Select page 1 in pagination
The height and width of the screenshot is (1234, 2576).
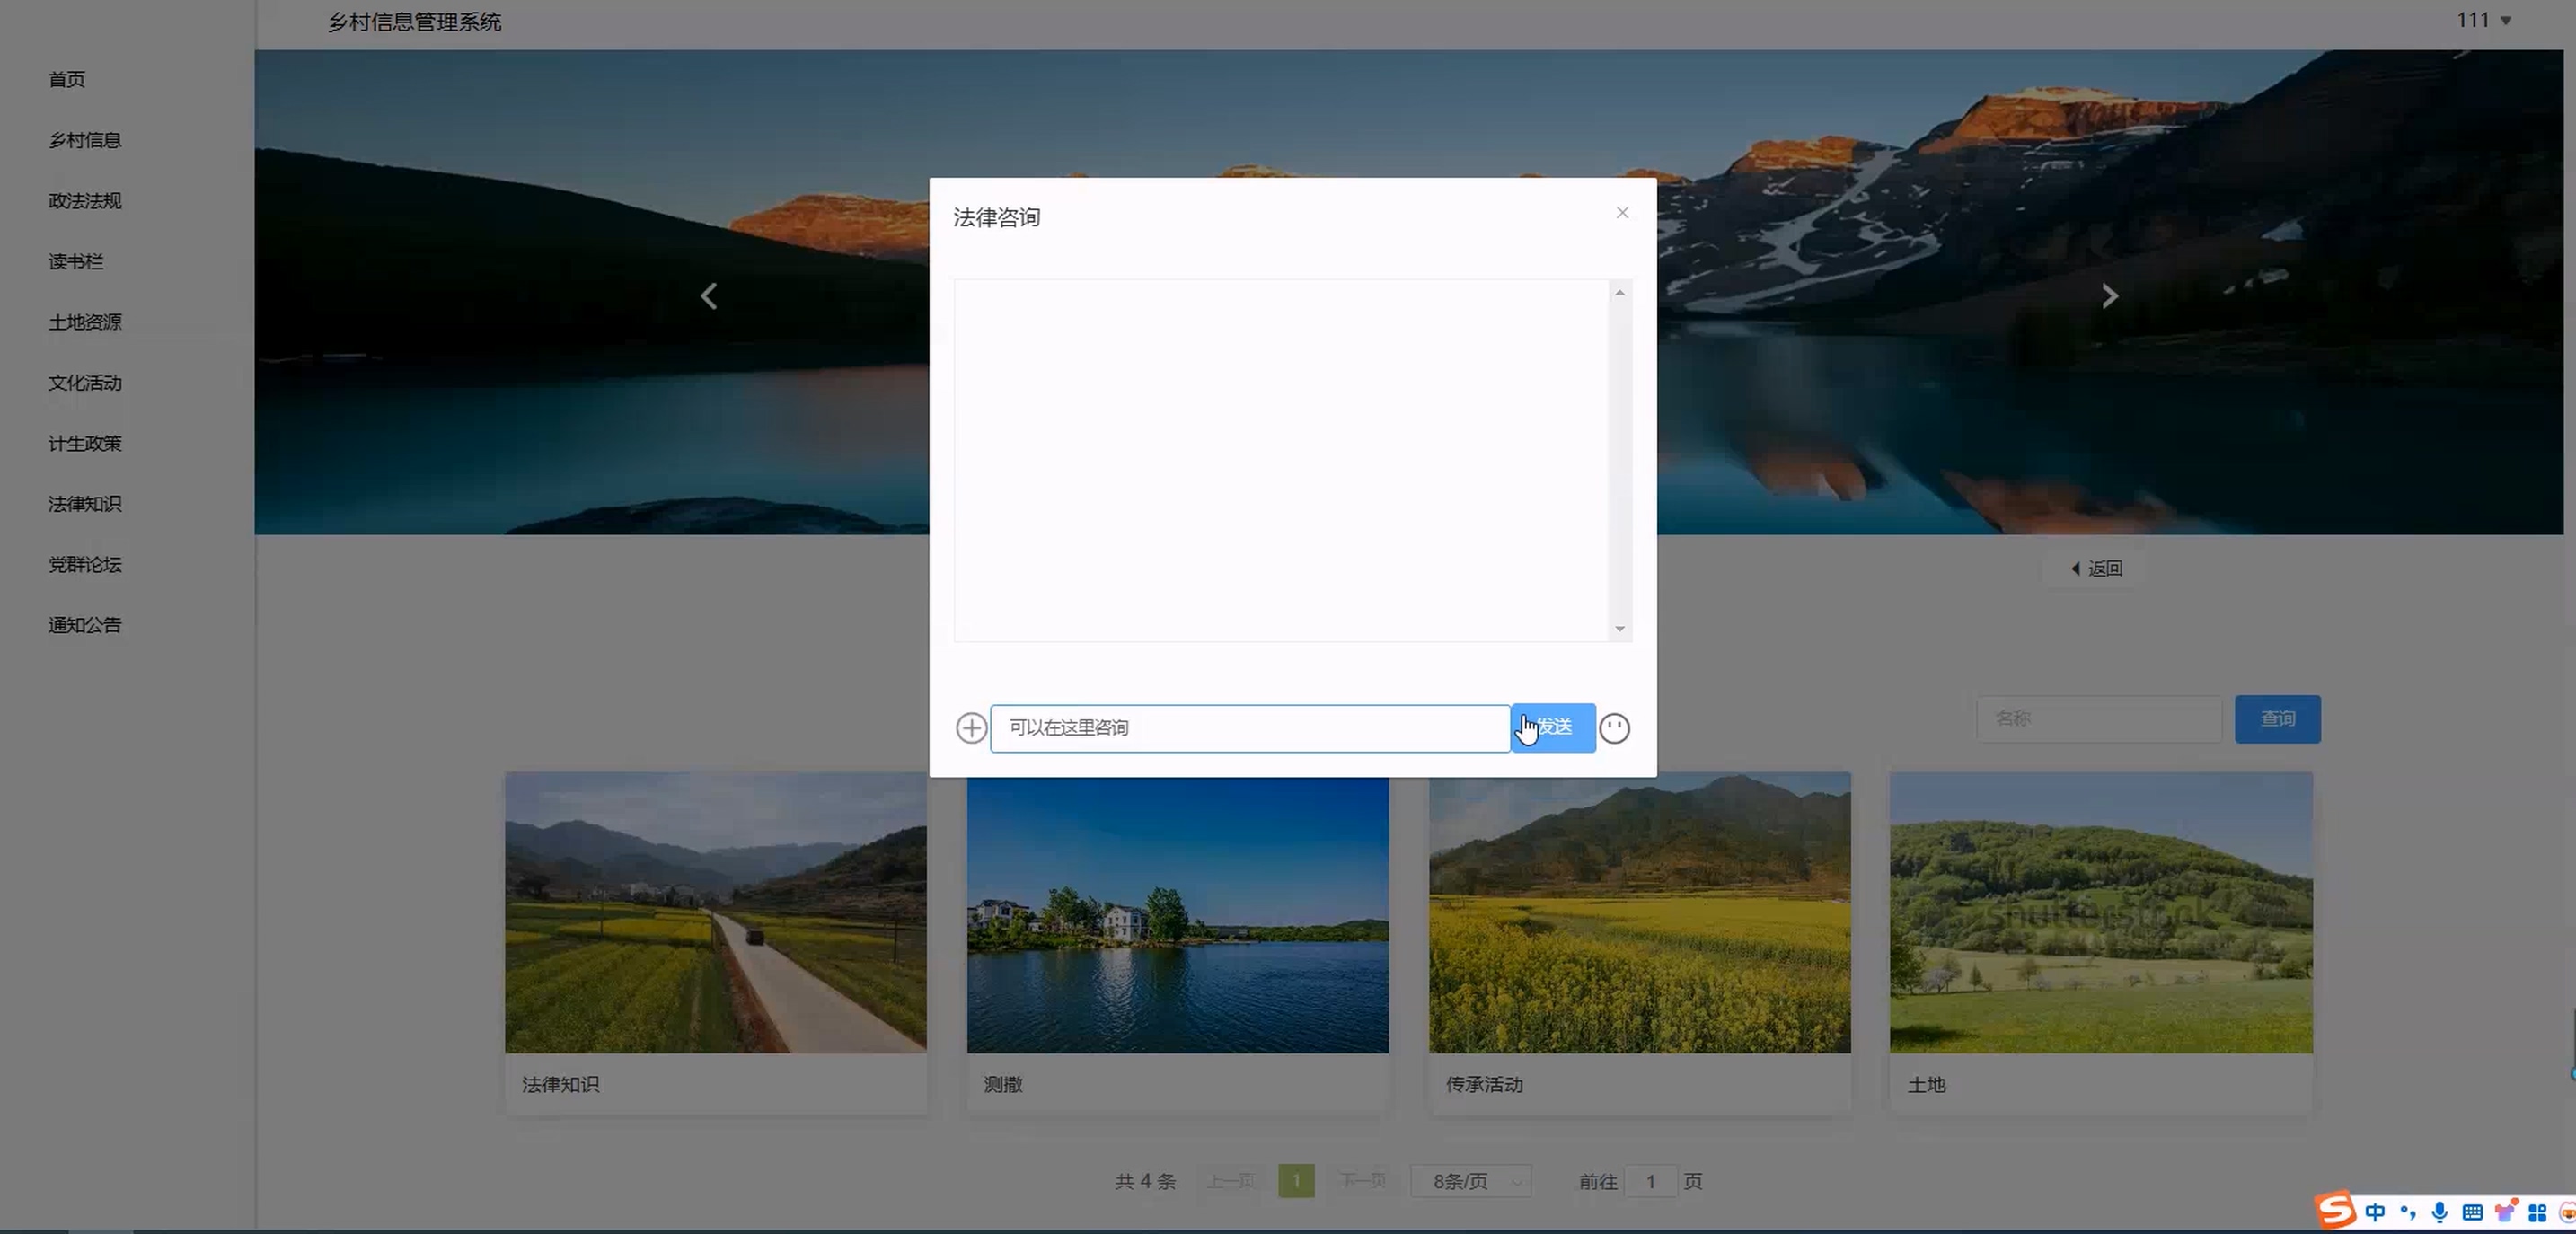click(1296, 1181)
